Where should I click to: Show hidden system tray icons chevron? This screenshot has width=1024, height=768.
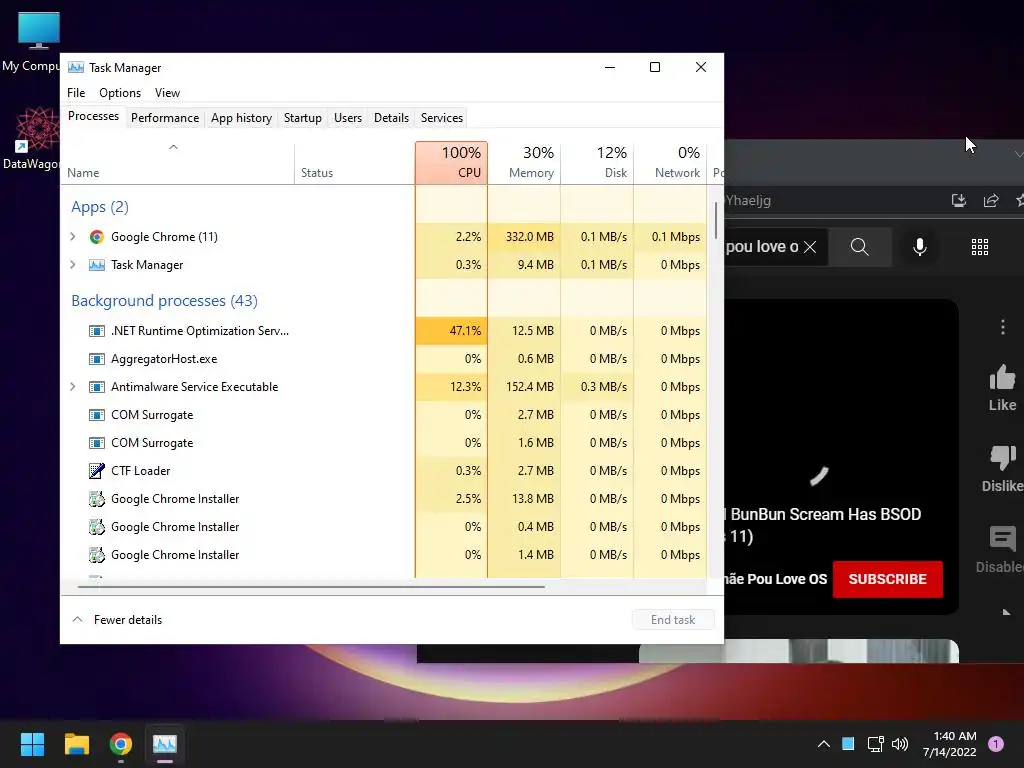tap(824, 744)
